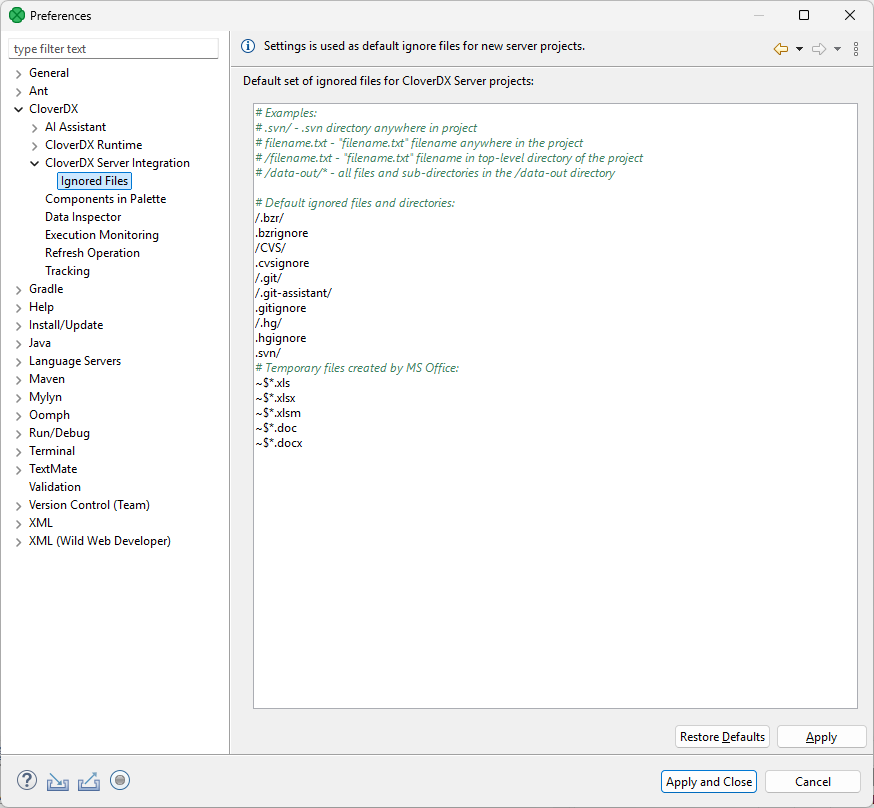
Task: Click the /CVS/ entry in ignore list
Action: [270, 248]
